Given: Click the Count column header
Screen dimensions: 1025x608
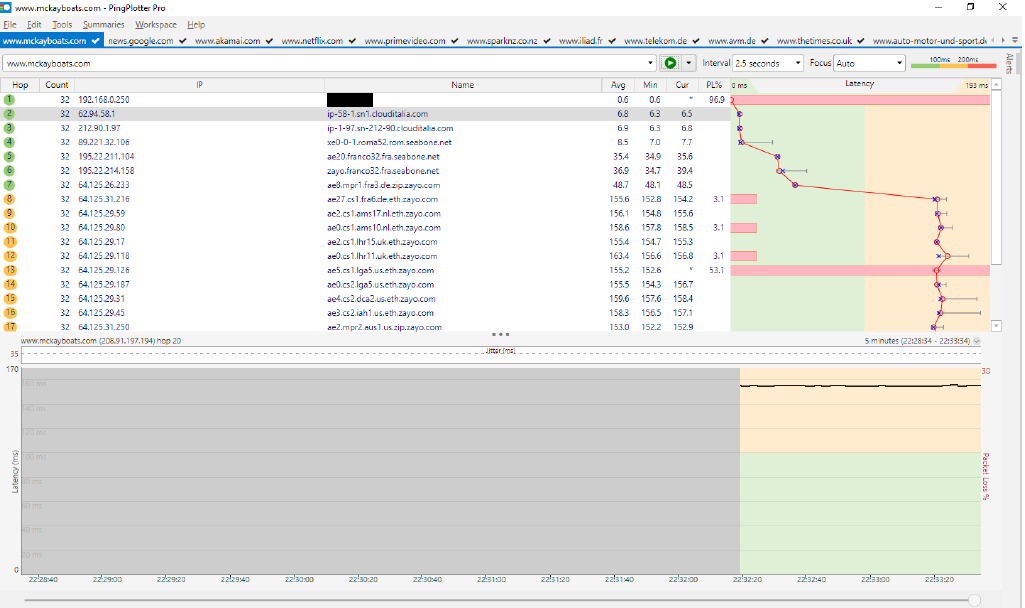Looking at the screenshot, I should (x=57, y=85).
